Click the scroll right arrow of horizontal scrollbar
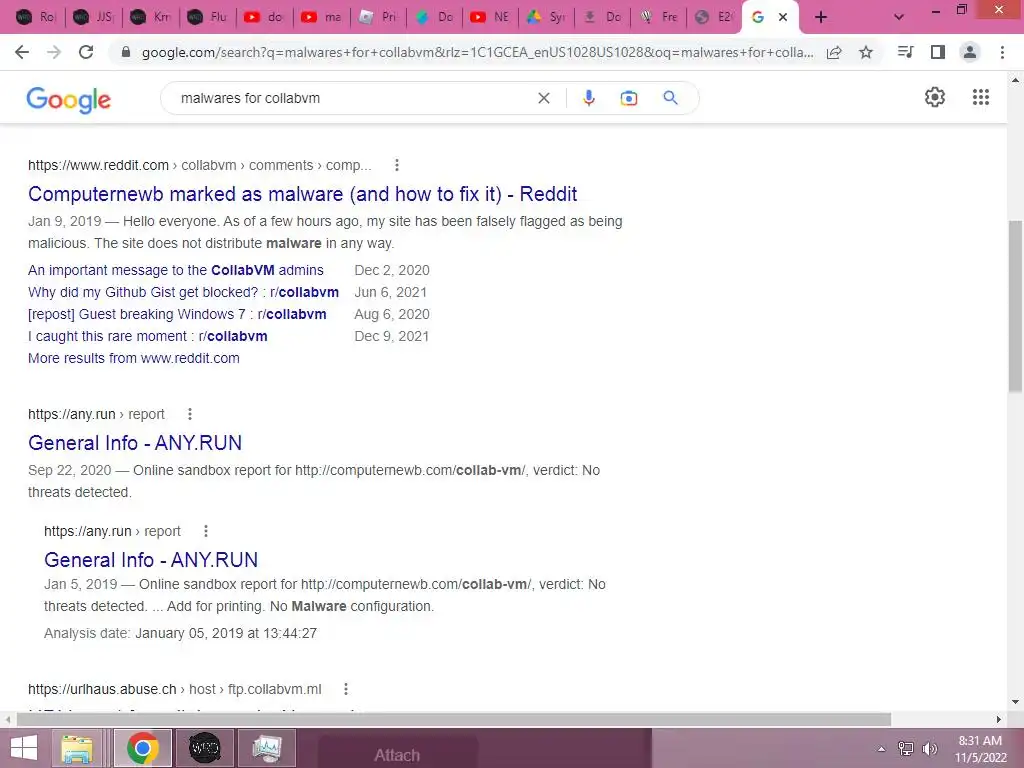The height and width of the screenshot is (768, 1024). pyautogui.click(x=998, y=719)
